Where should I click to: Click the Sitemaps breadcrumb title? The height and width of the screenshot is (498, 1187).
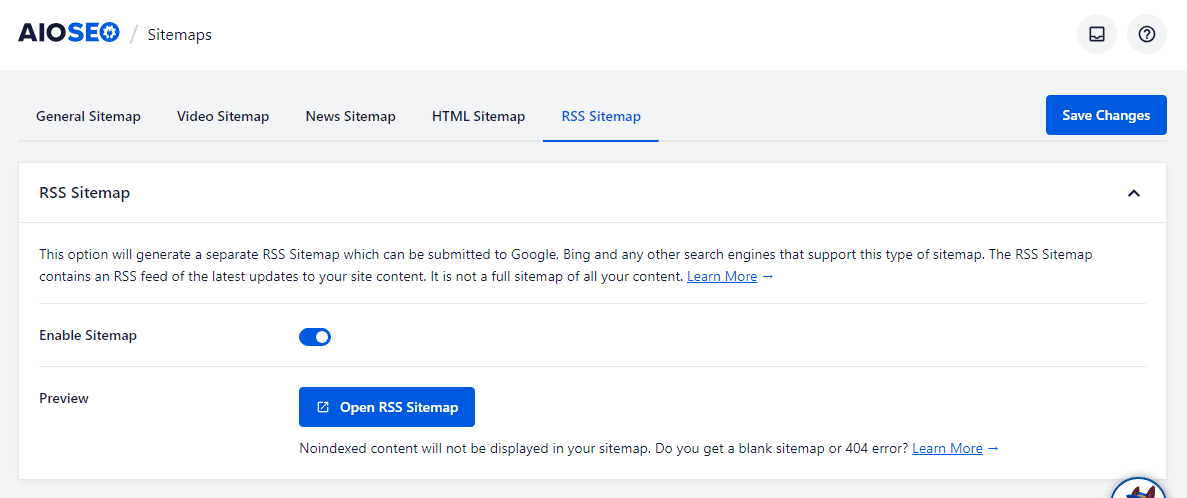click(x=179, y=34)
